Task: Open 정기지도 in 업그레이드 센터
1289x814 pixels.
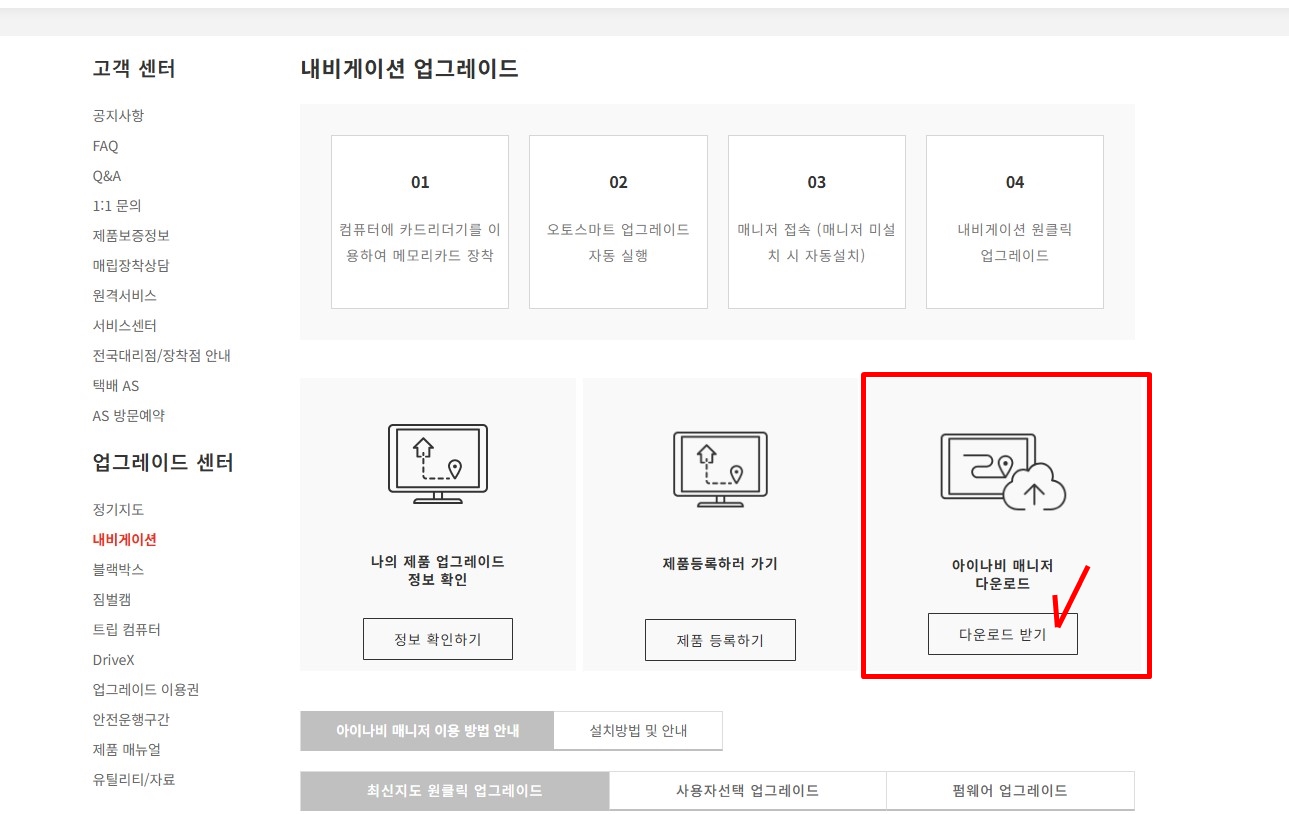Action: (x=118, y=510)
